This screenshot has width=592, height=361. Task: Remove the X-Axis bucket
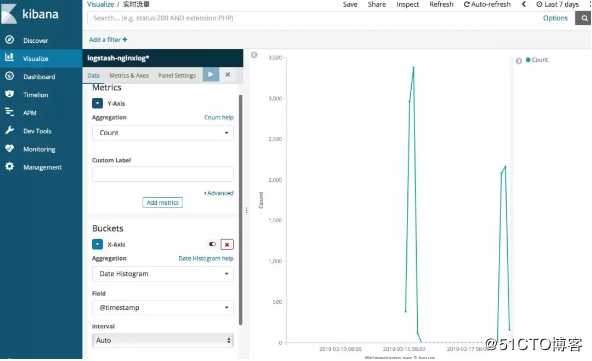click(227, 245)
